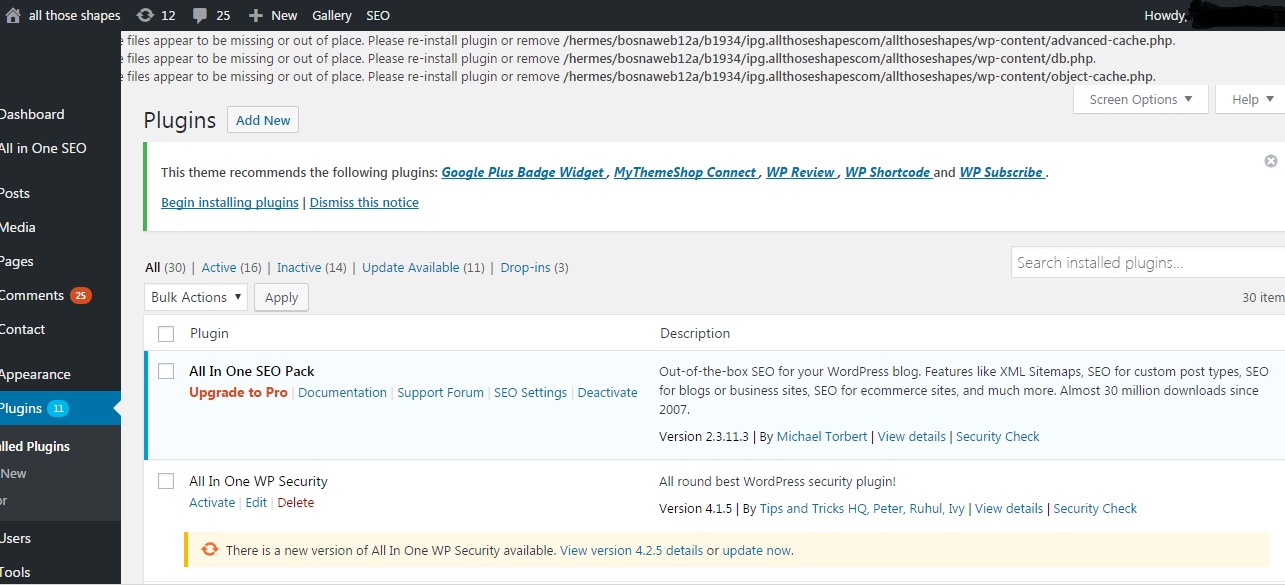Viewport: 1285px width, 585px height.
Task: Open Contact in the sidebar
Action: pos(23,329)
